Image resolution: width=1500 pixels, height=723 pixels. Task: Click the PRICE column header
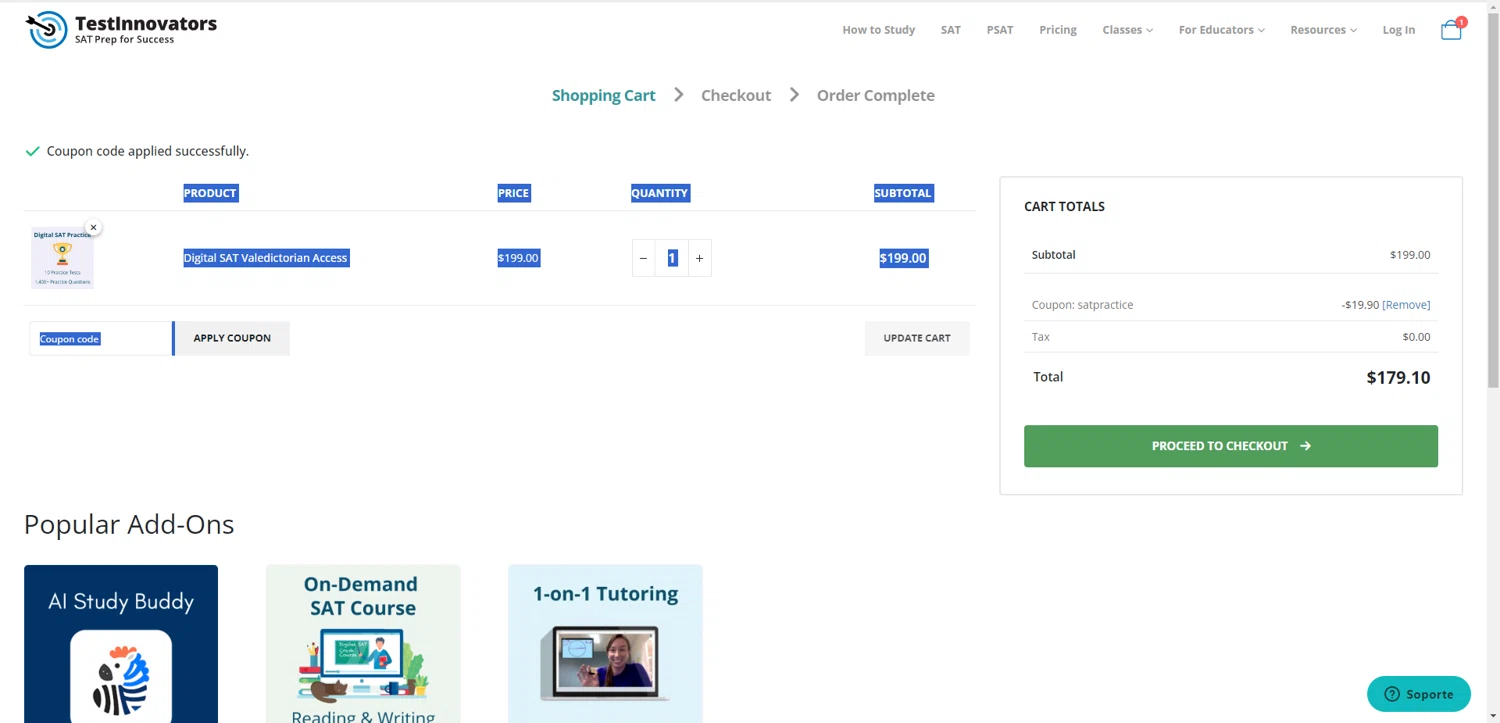[513, 193]
